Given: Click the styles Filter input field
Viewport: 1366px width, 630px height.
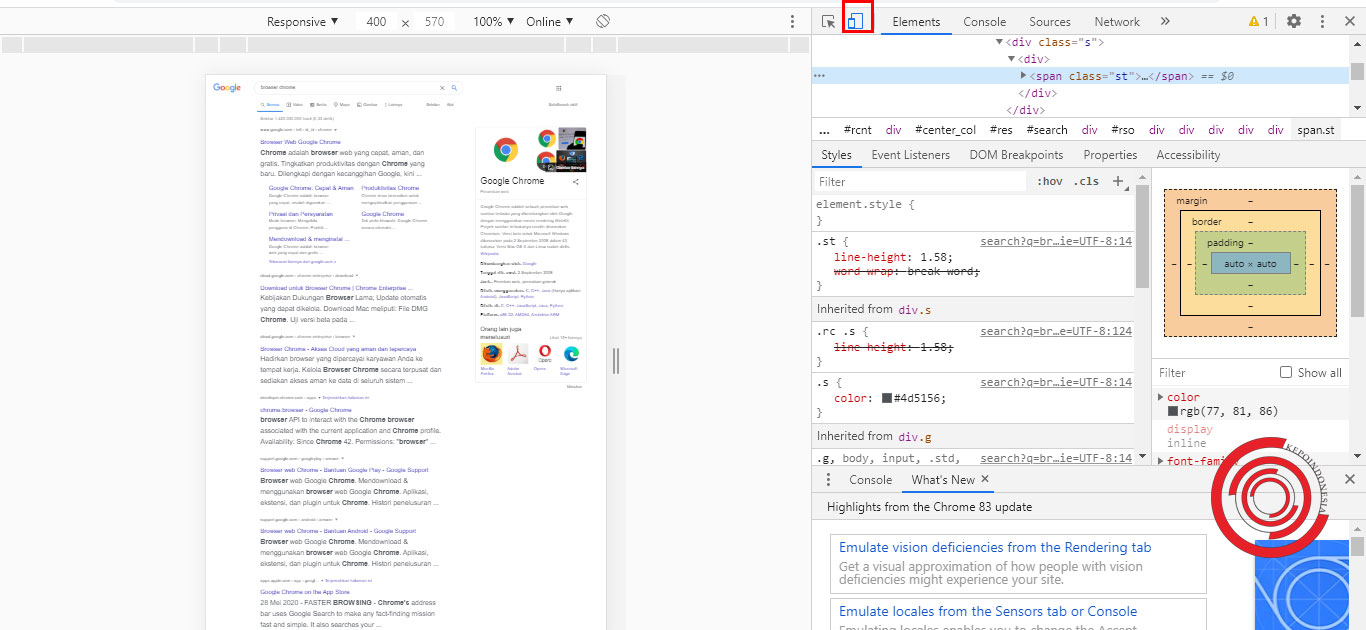Looking at the screenshot, I should click(920, 182).
